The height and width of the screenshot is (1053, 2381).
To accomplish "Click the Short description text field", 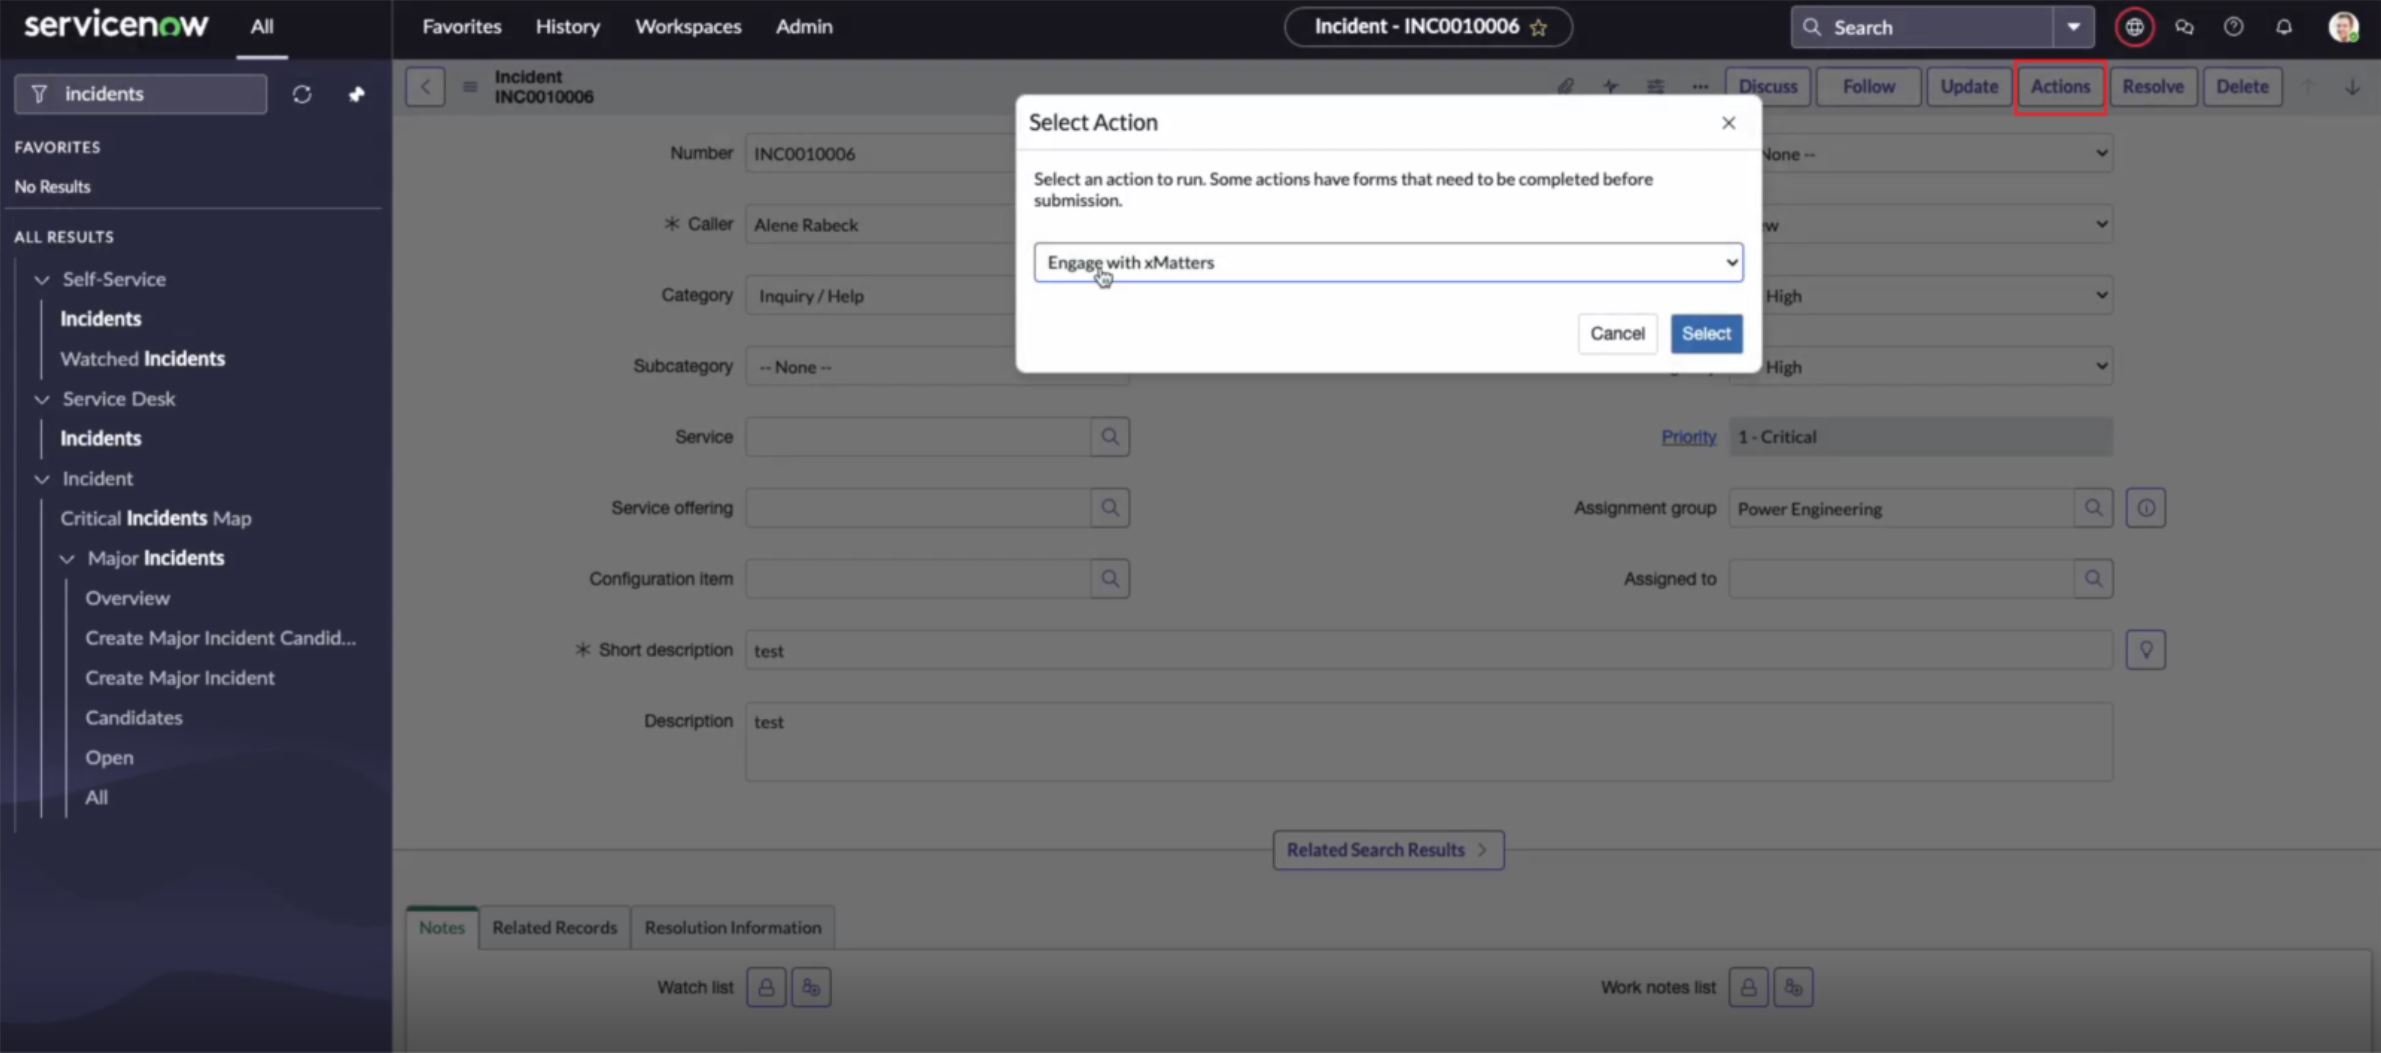I will click(1428, 651).
